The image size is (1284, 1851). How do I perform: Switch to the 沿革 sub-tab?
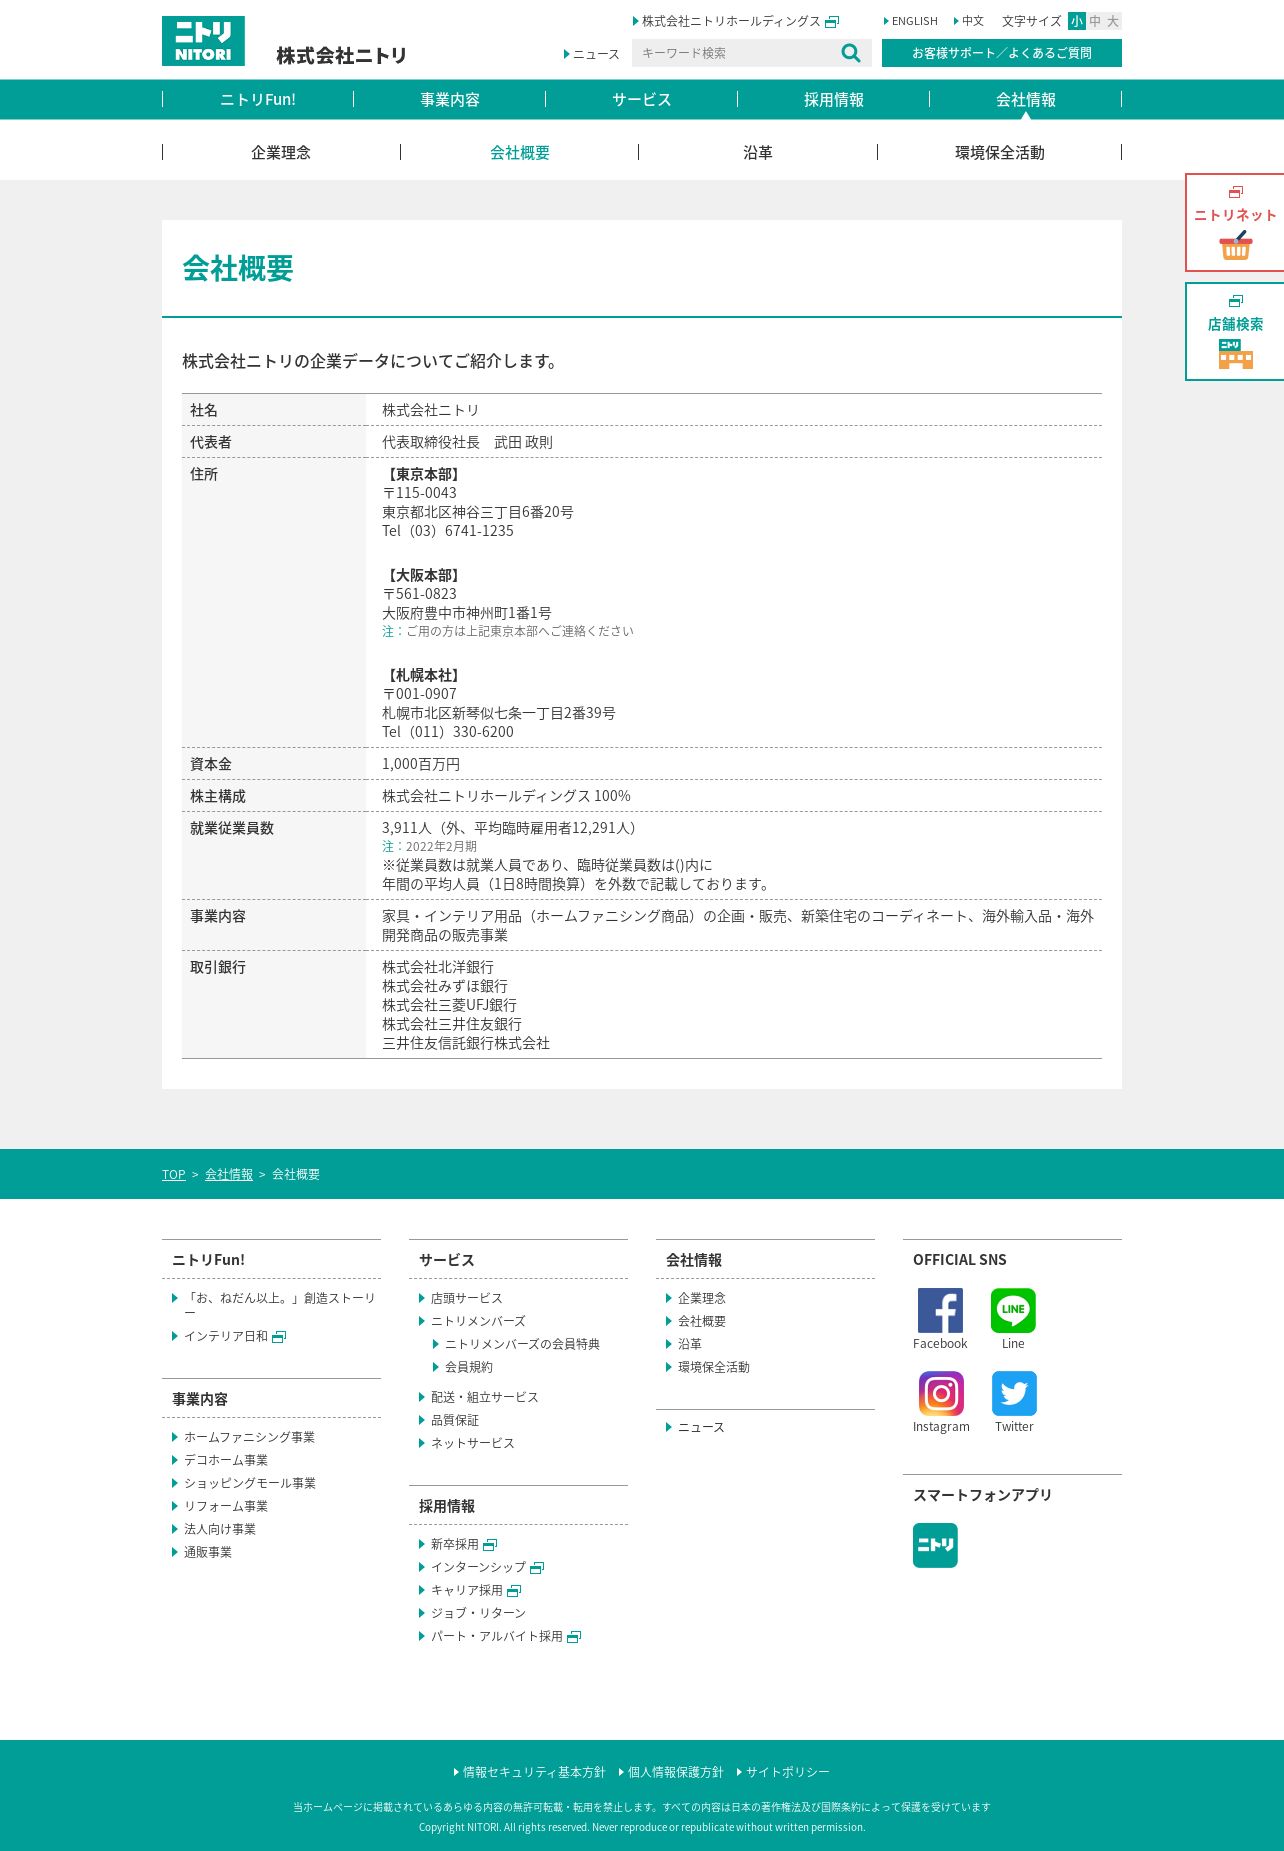pos(758,152)
